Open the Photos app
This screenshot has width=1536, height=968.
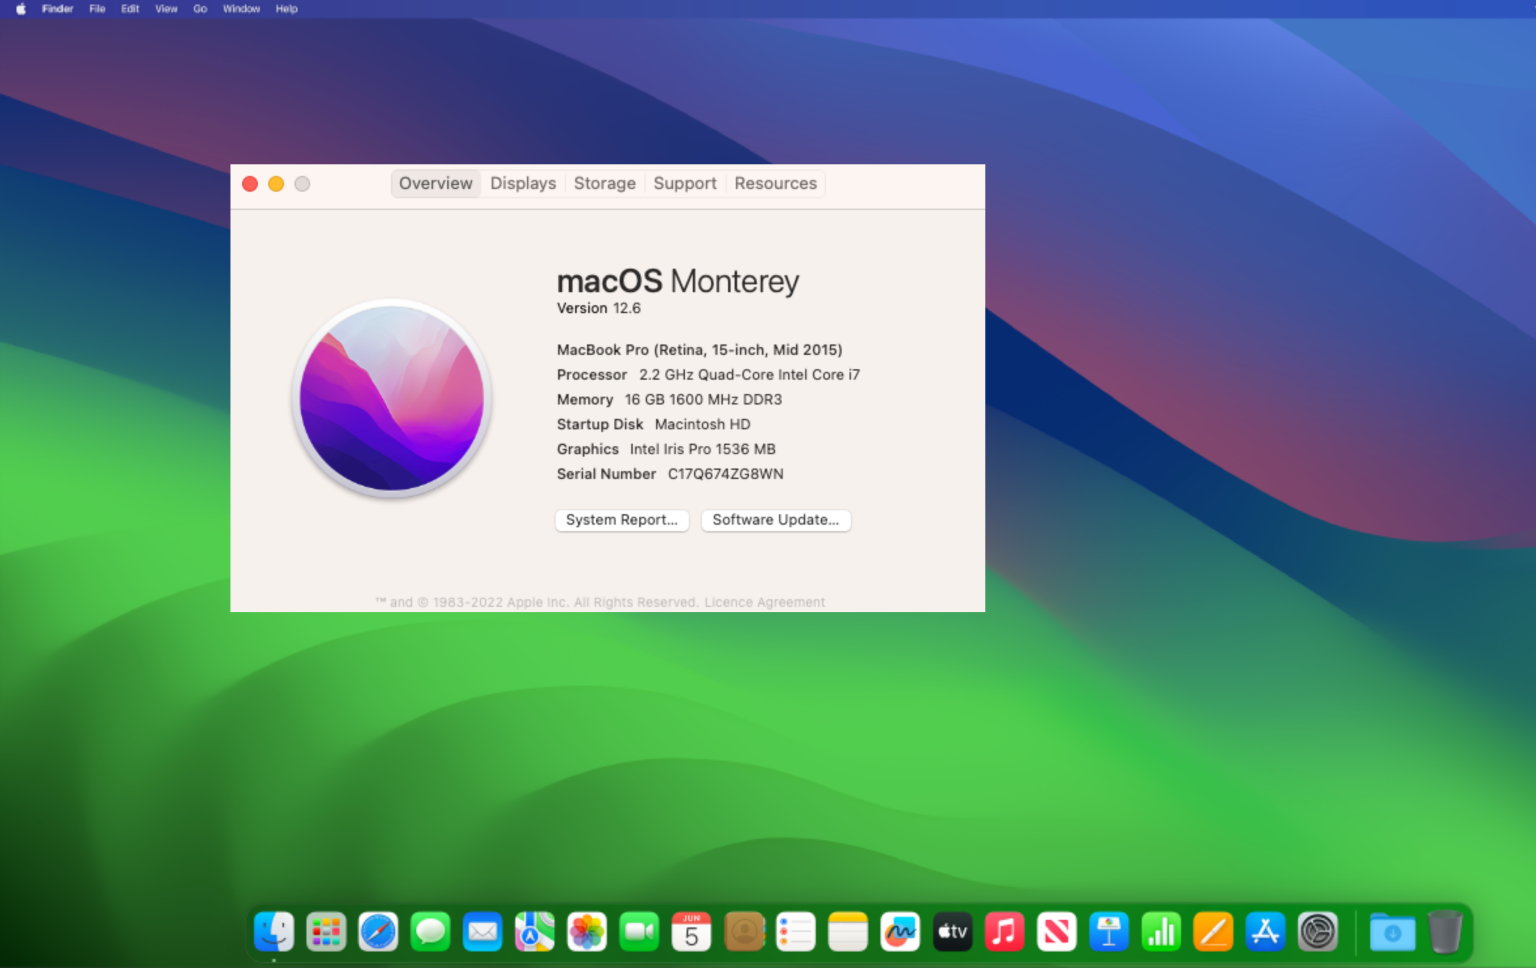pyautogui.click(x=587, y=931)
